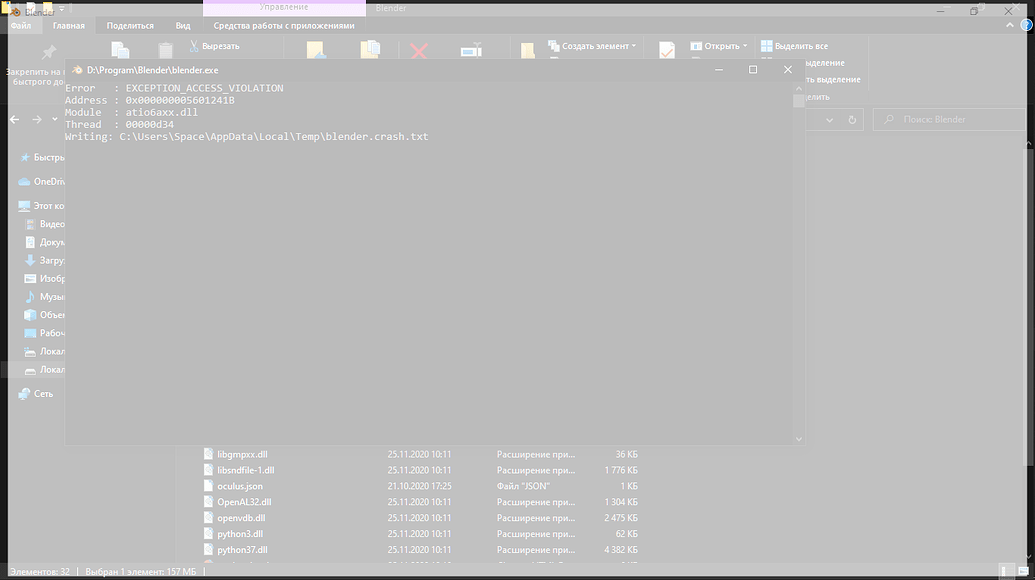Click the red Delete X icon
The image size is (1035, 580).
coord(418,51)
